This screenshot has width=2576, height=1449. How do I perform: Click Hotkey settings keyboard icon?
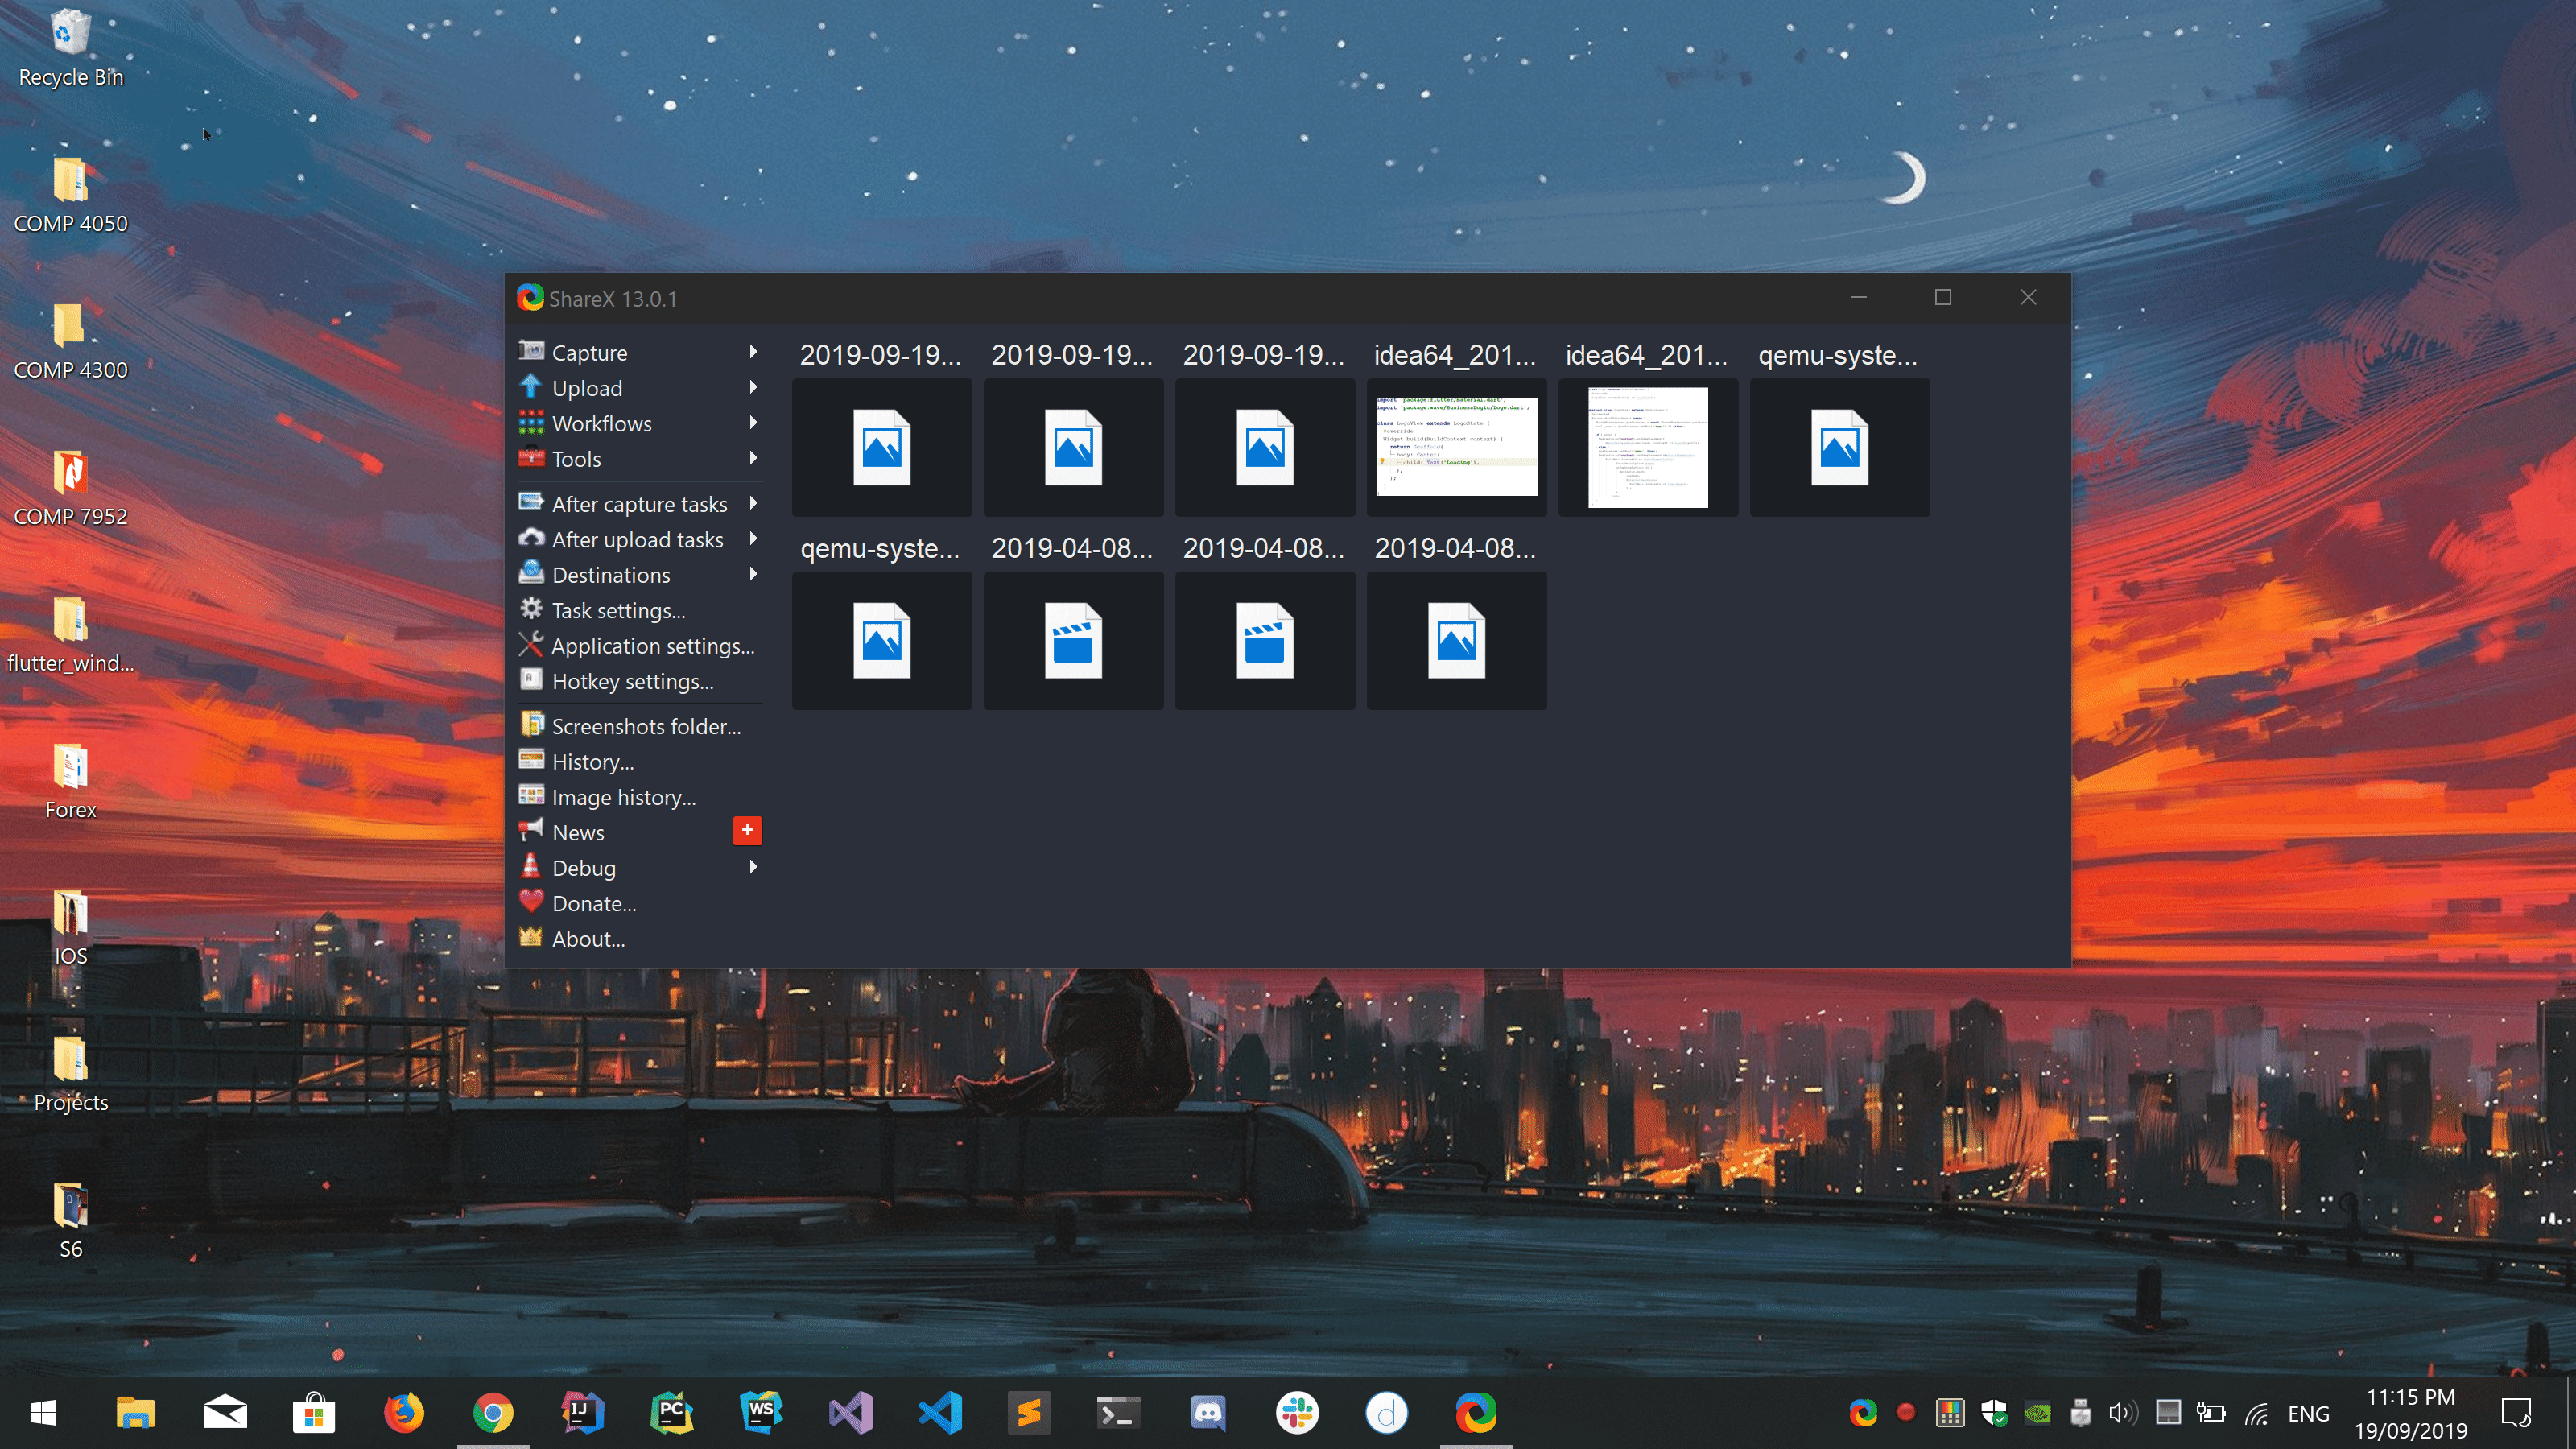pyautogui.click(x=531, y=680)
